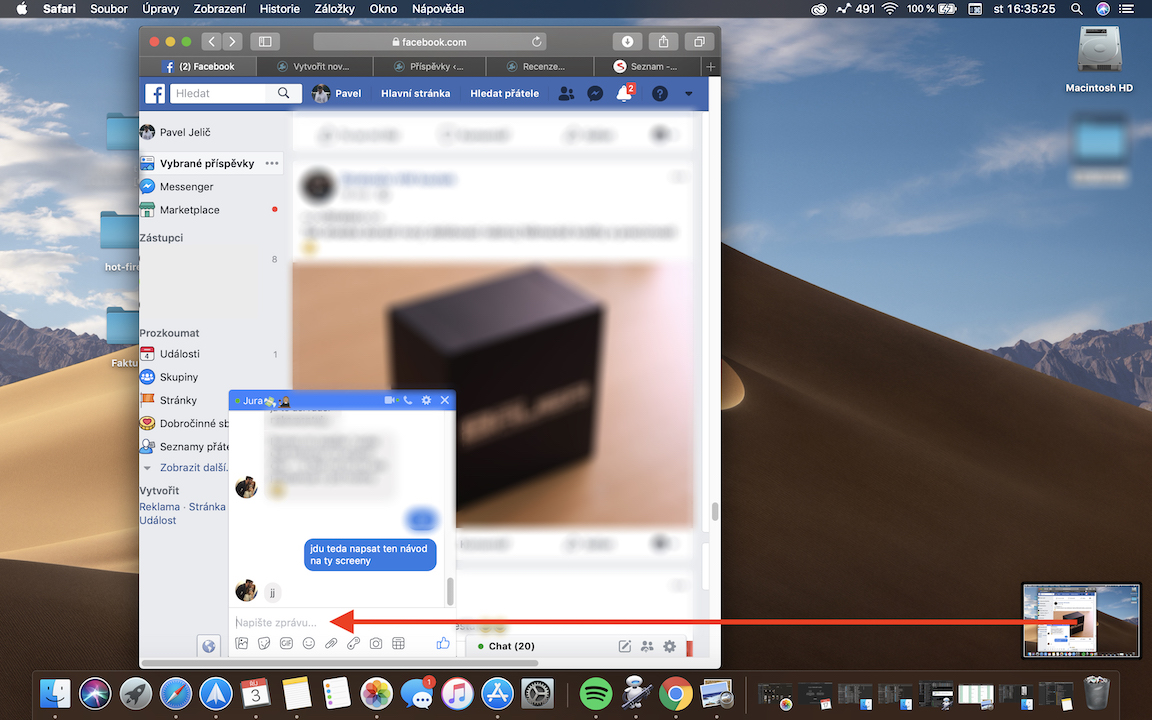The width and height of the screenshot is (1152, 720).
Task: Click the Facebook logo in the blue bar
Action: 155,93
